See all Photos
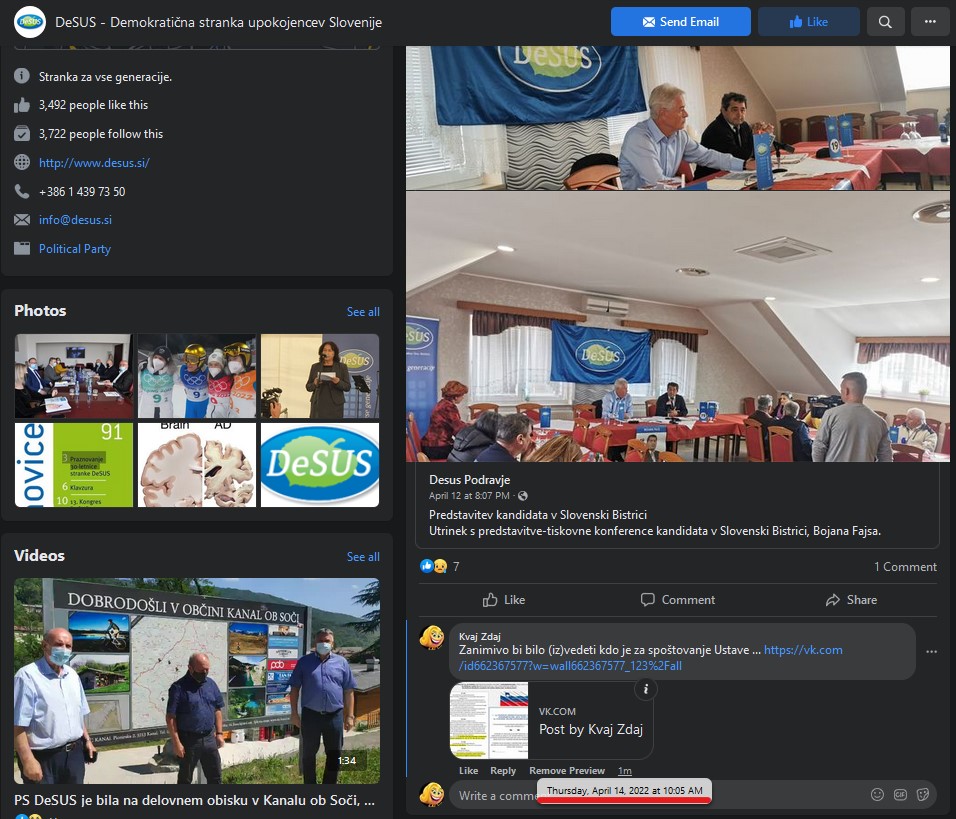Screen dimensions: 956x819 363,312
